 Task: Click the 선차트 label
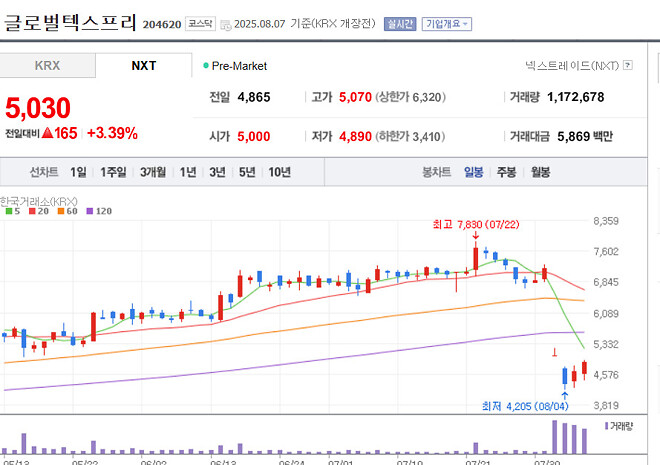tap(44, 172)
